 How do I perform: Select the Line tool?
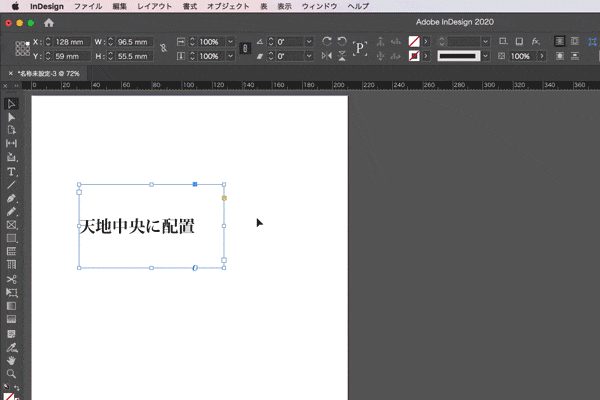(x=11, y=185)
